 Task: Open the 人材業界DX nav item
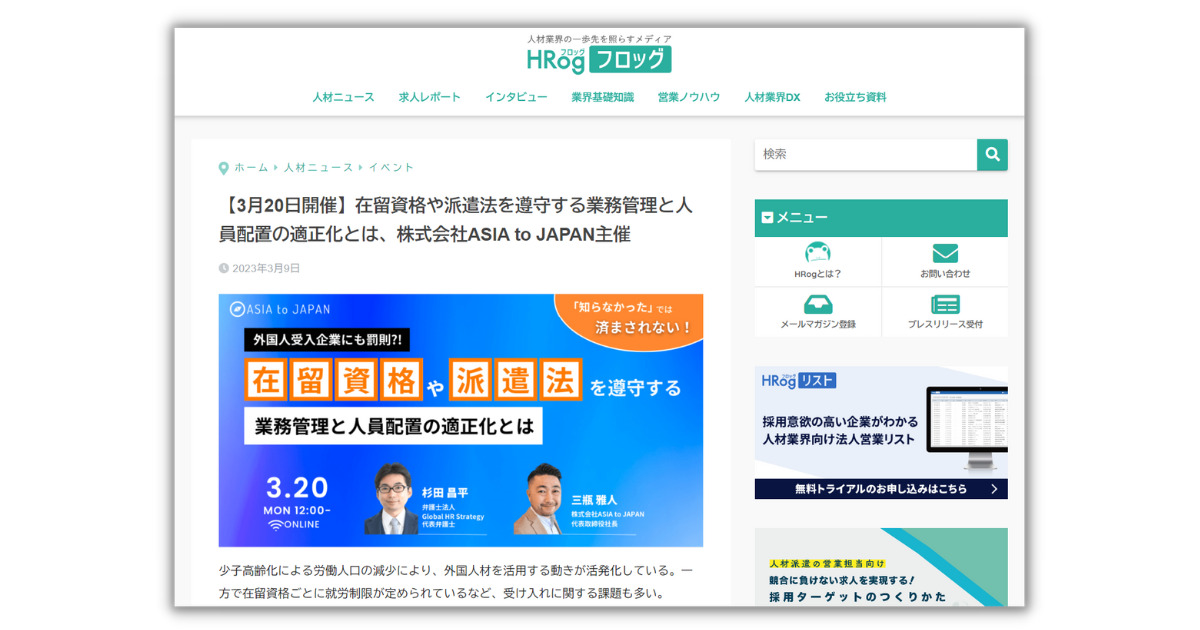[x=772, y=97]
